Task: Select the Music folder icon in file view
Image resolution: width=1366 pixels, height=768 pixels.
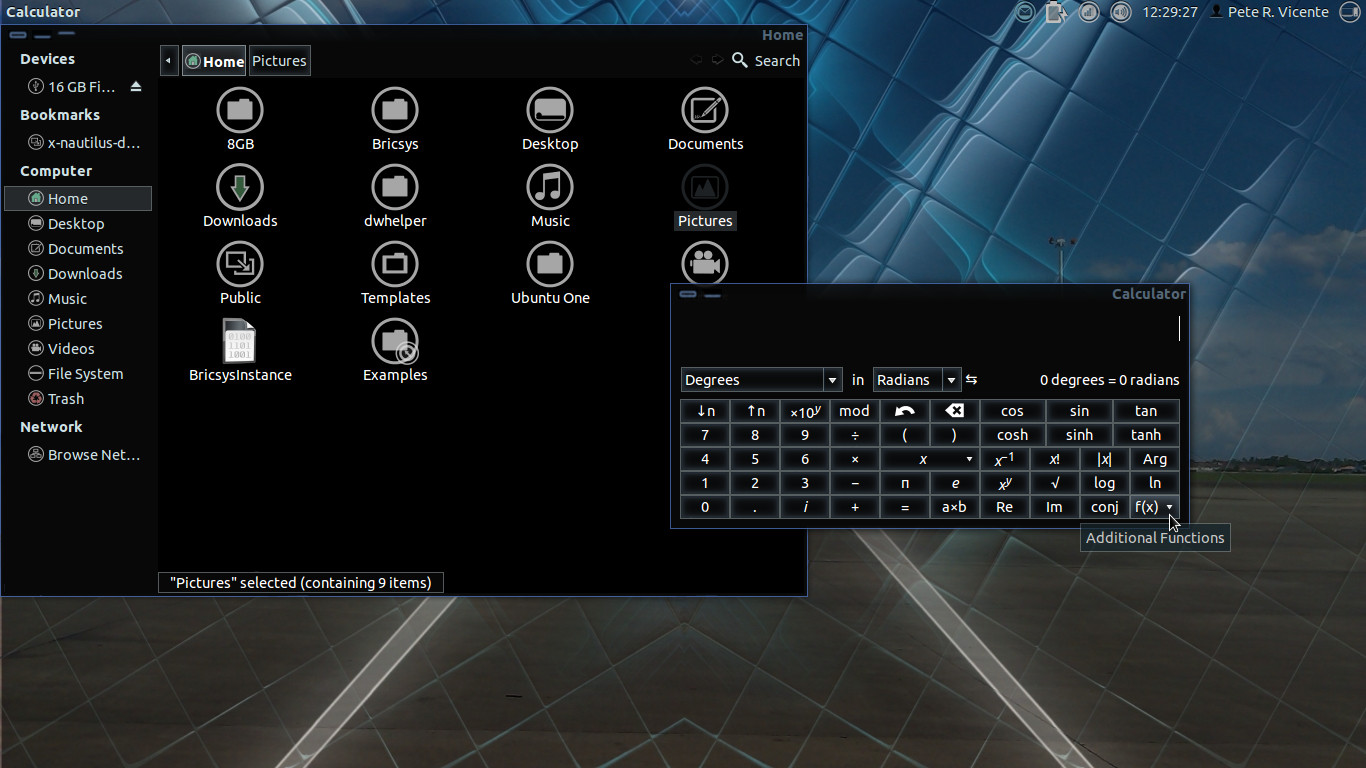Action: [550, 187]
